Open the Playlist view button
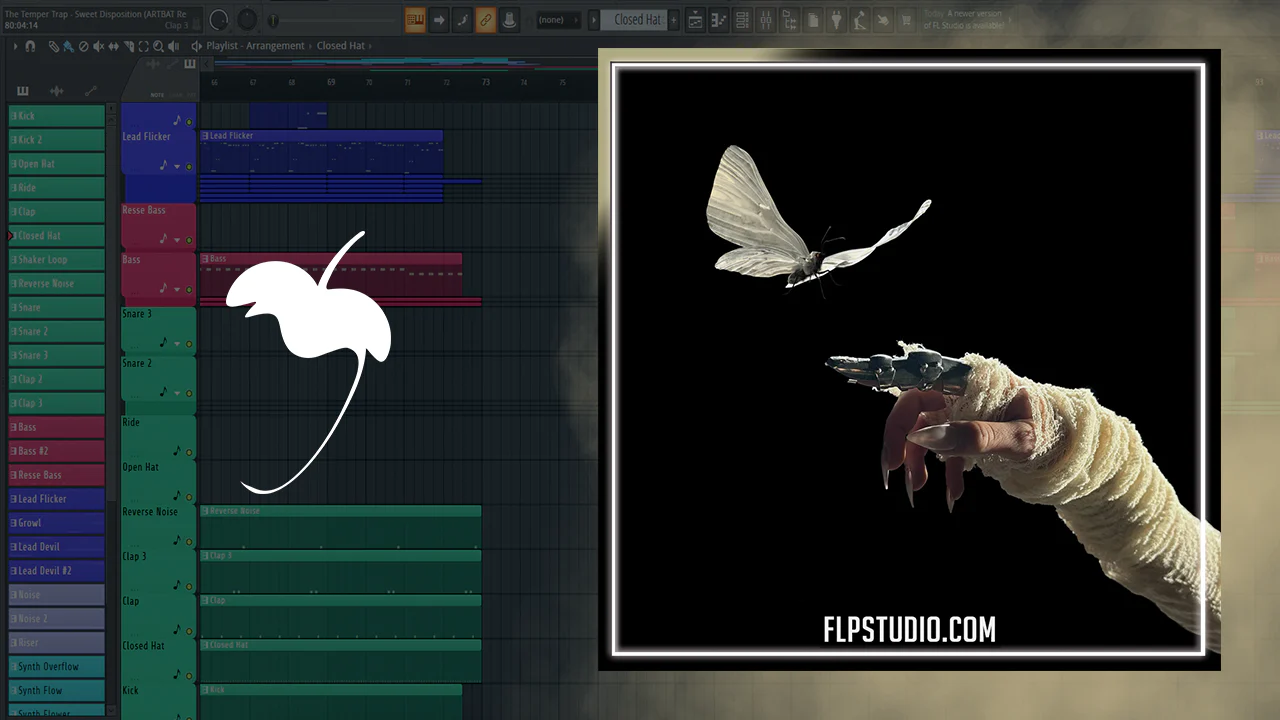 tap(695, 20)
